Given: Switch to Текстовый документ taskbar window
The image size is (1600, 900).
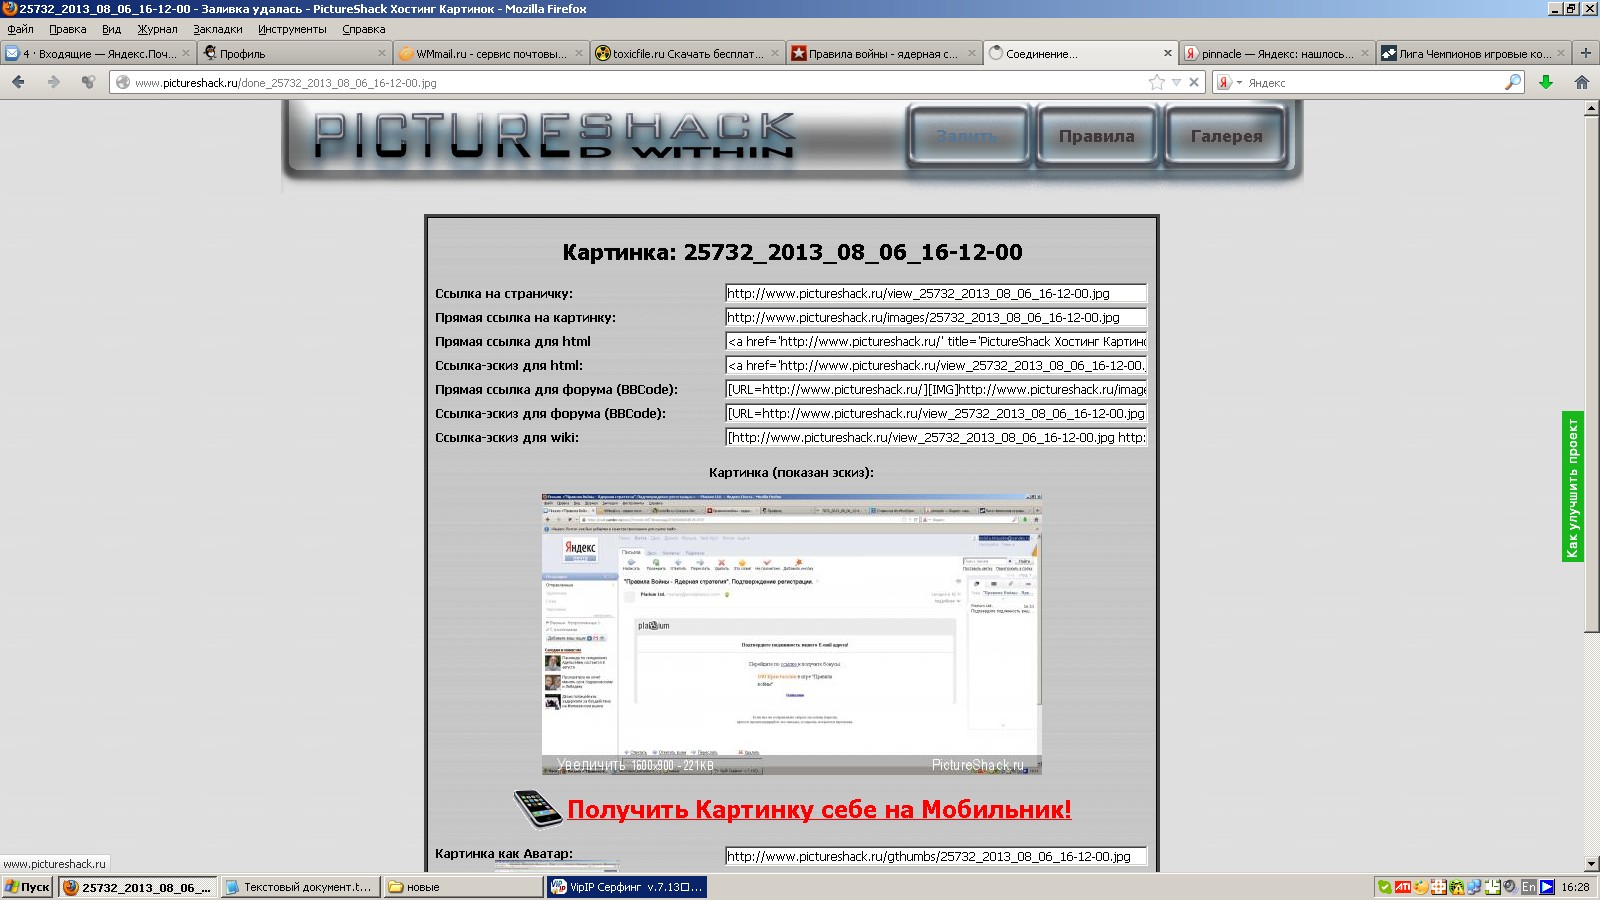Looking at the screenshot, I should click(x=299, y=887).
